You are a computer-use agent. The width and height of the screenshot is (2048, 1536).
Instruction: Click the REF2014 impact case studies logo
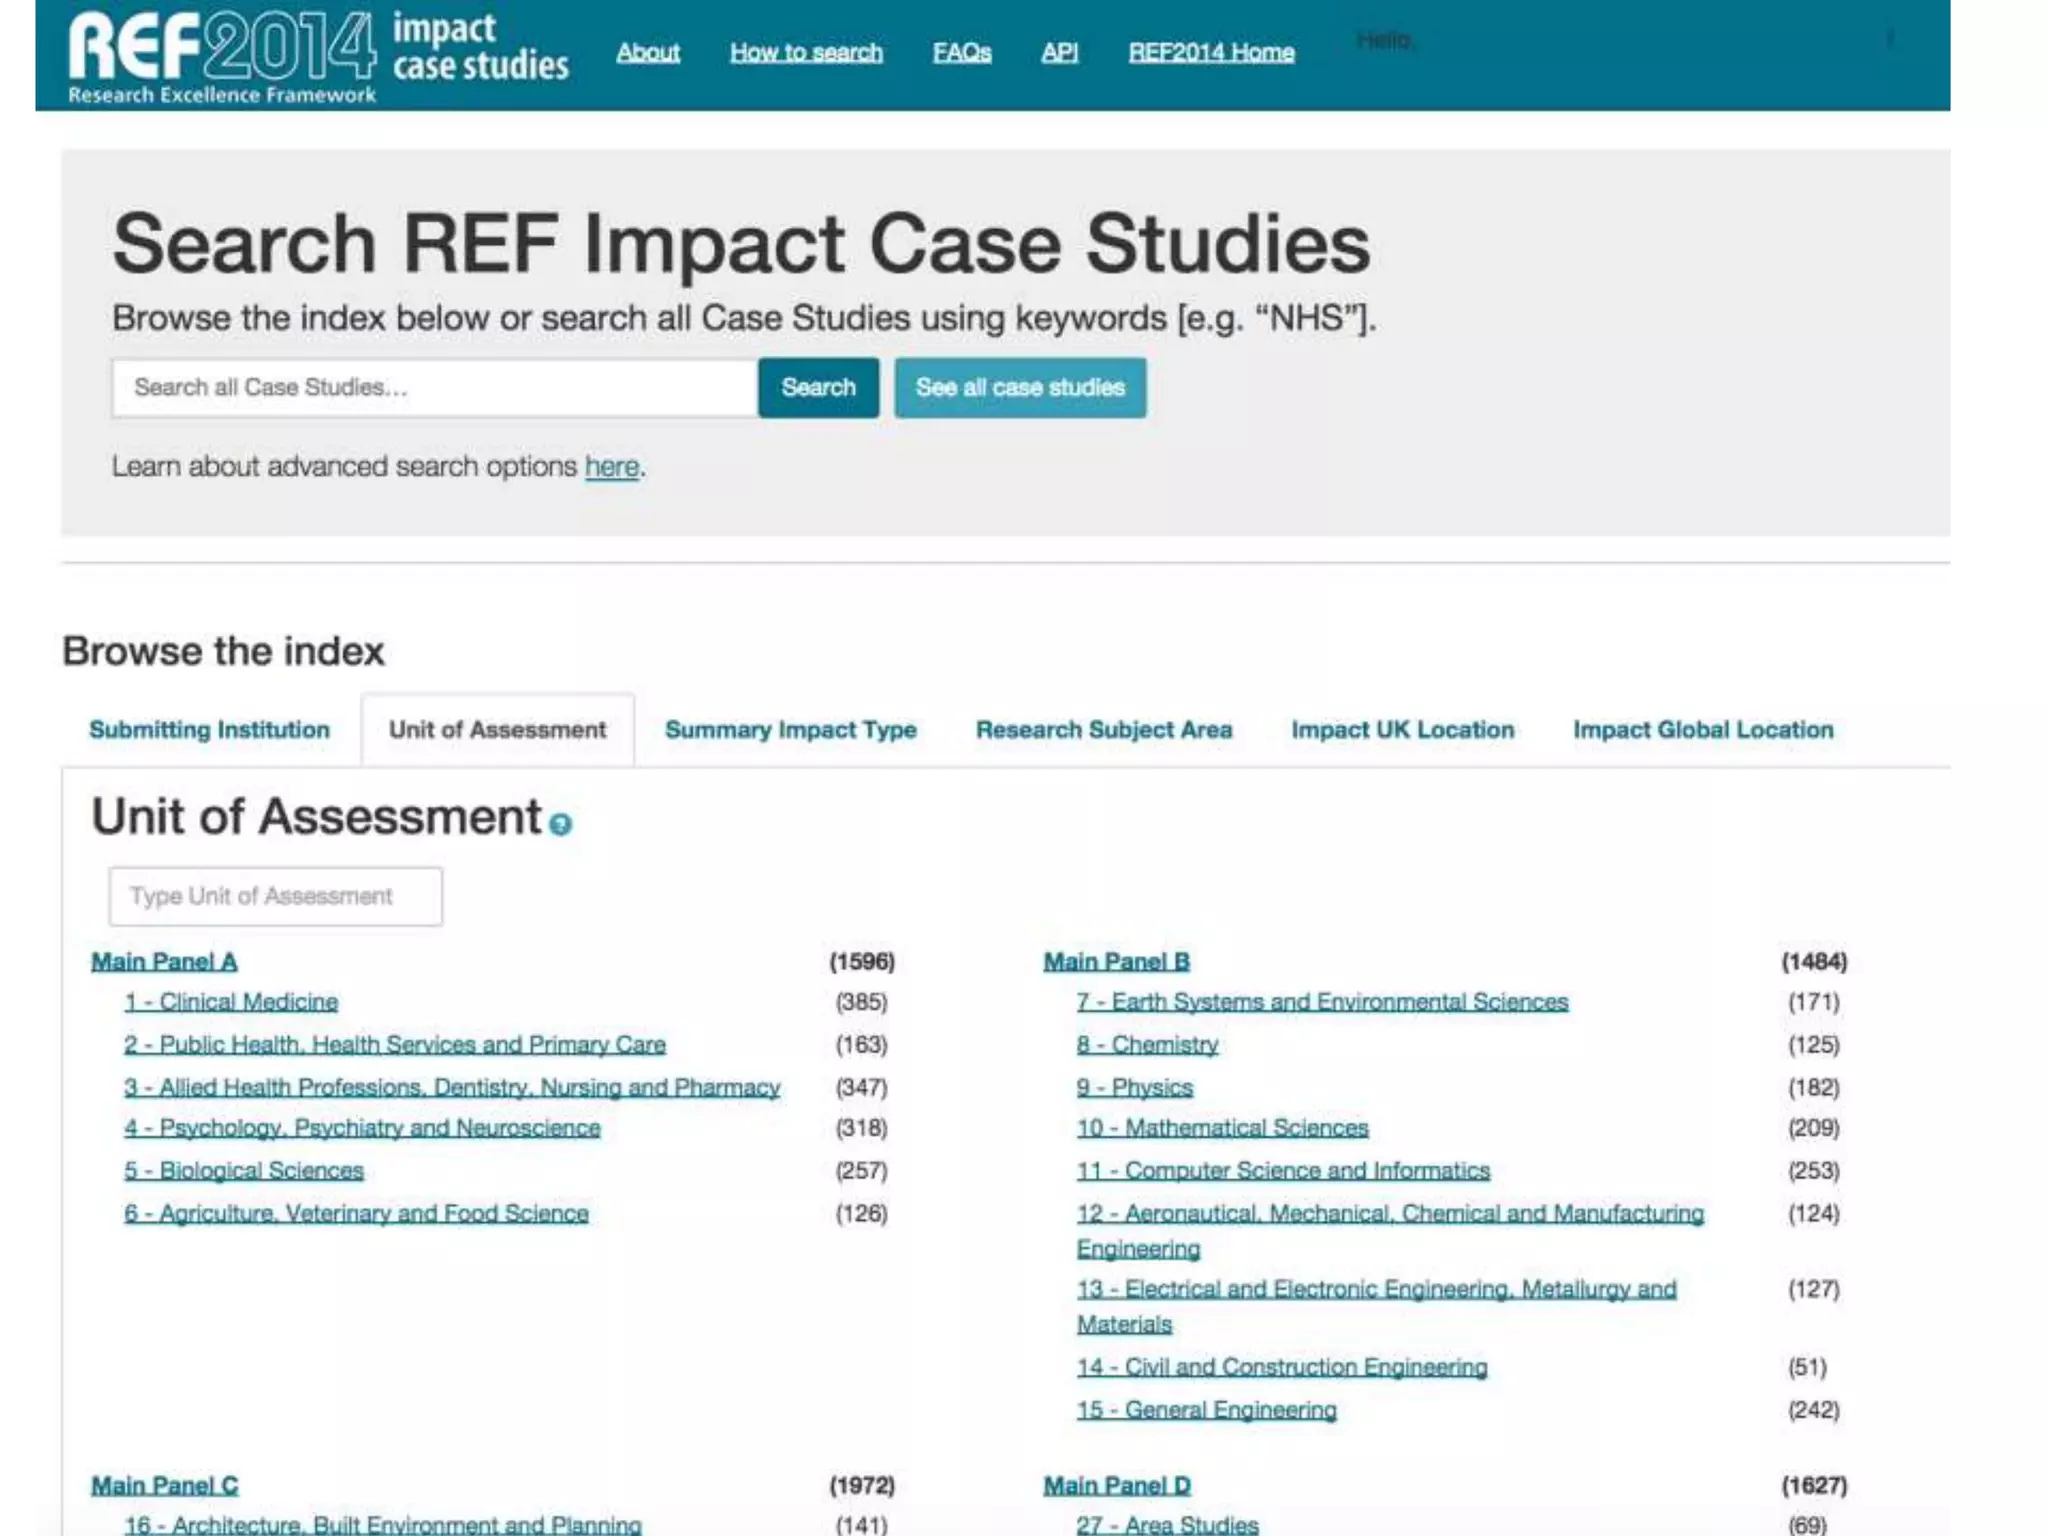point(318,55)
